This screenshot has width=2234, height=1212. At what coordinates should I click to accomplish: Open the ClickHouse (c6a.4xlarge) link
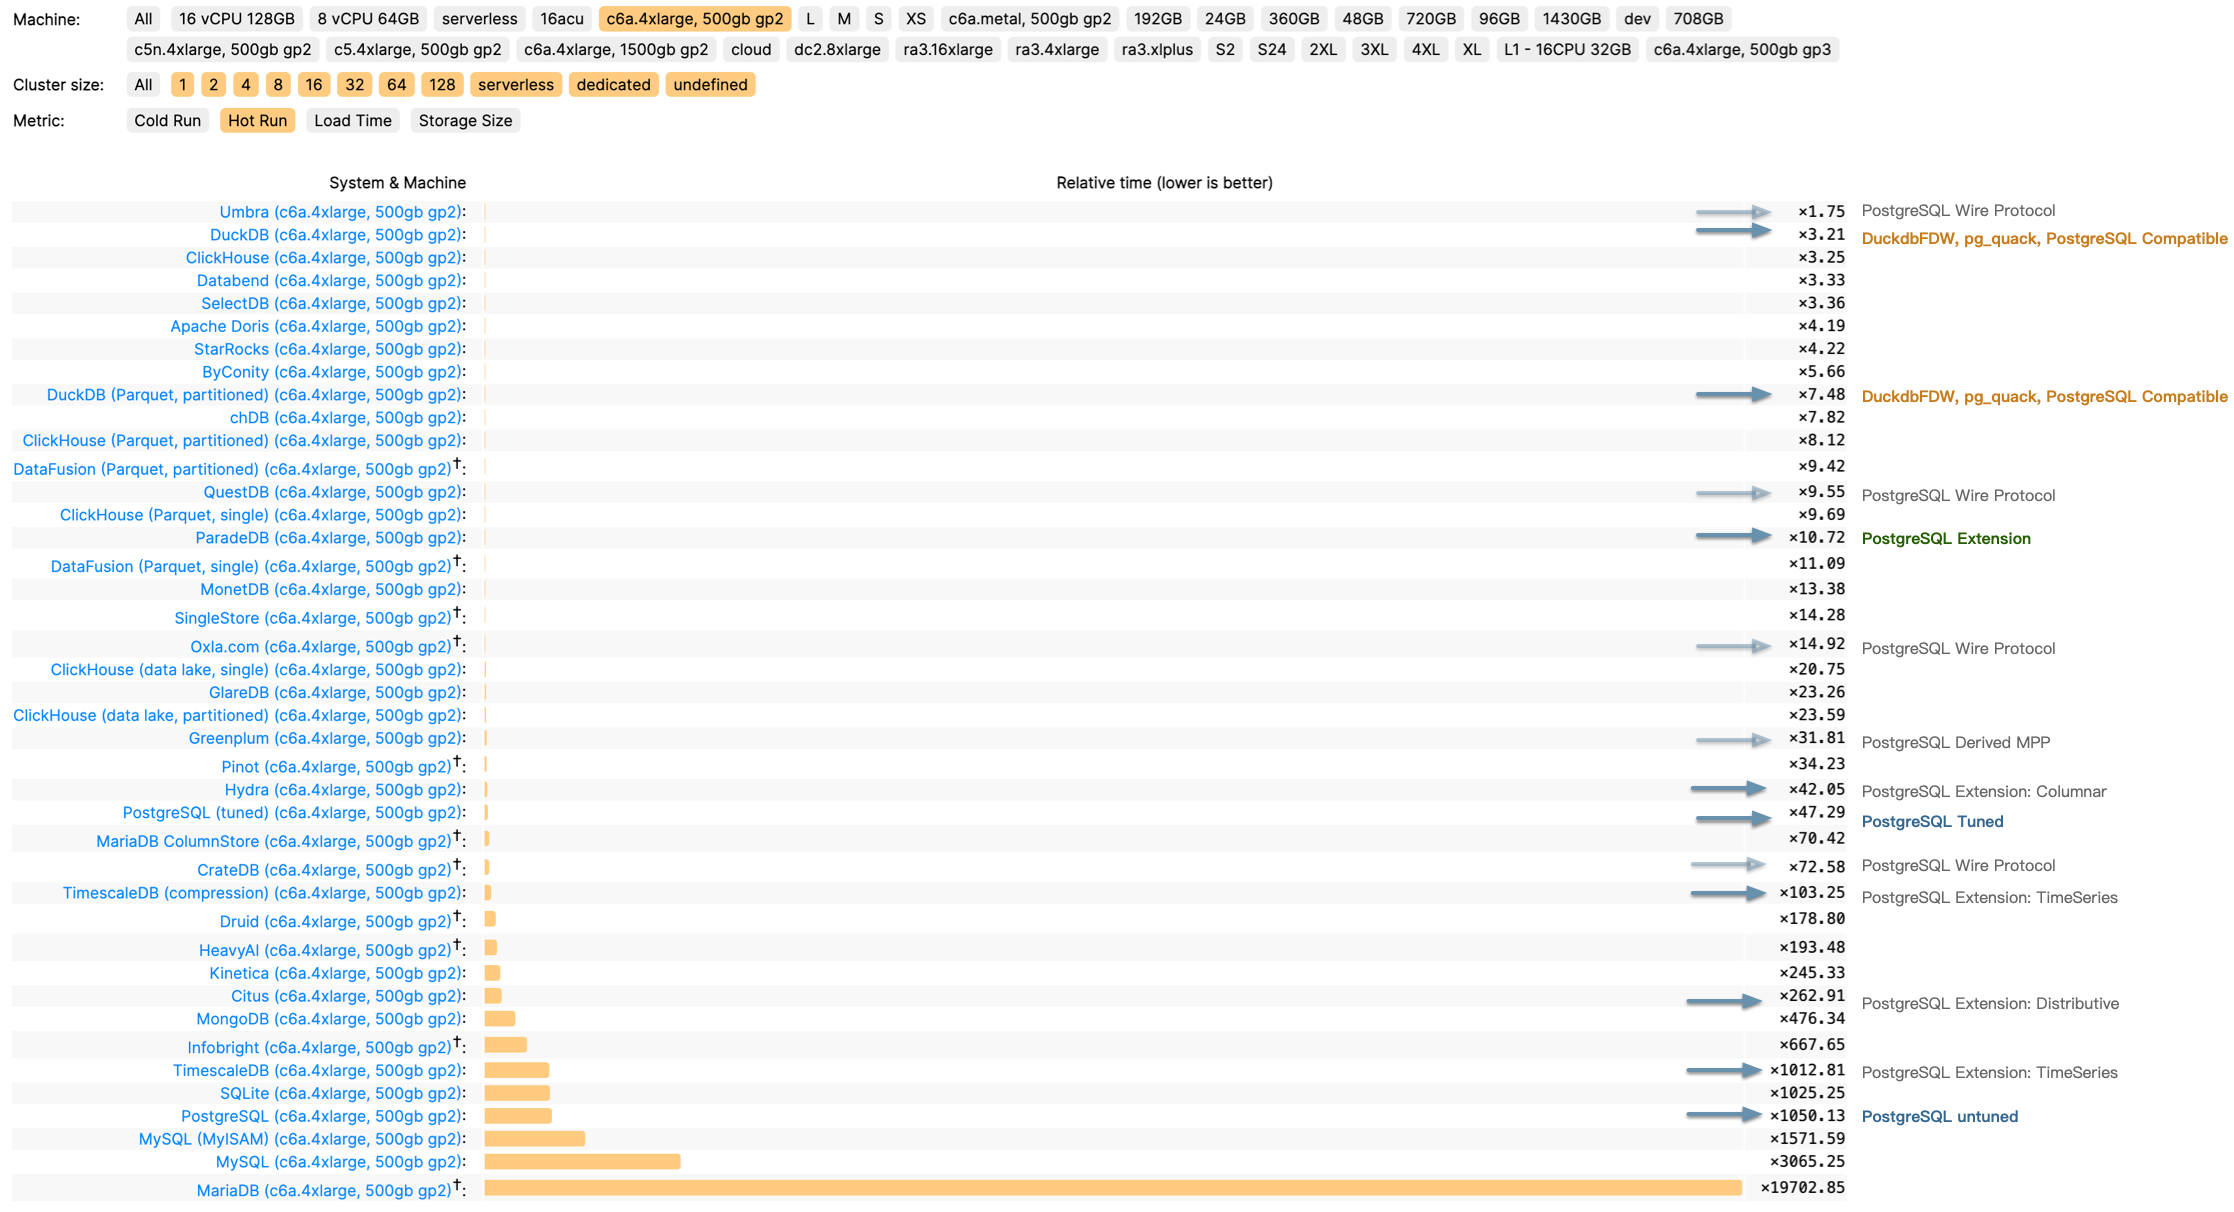coord(323,257)
